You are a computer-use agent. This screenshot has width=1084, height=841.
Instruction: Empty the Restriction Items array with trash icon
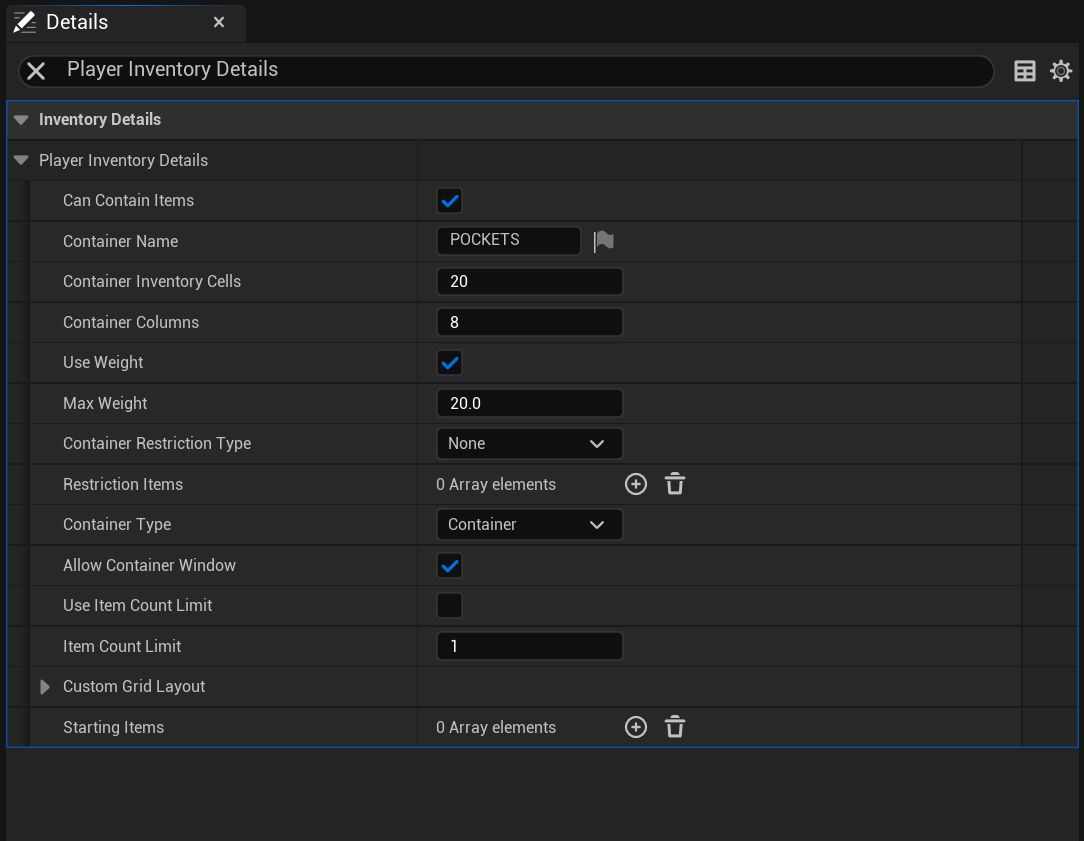(675, 484)
